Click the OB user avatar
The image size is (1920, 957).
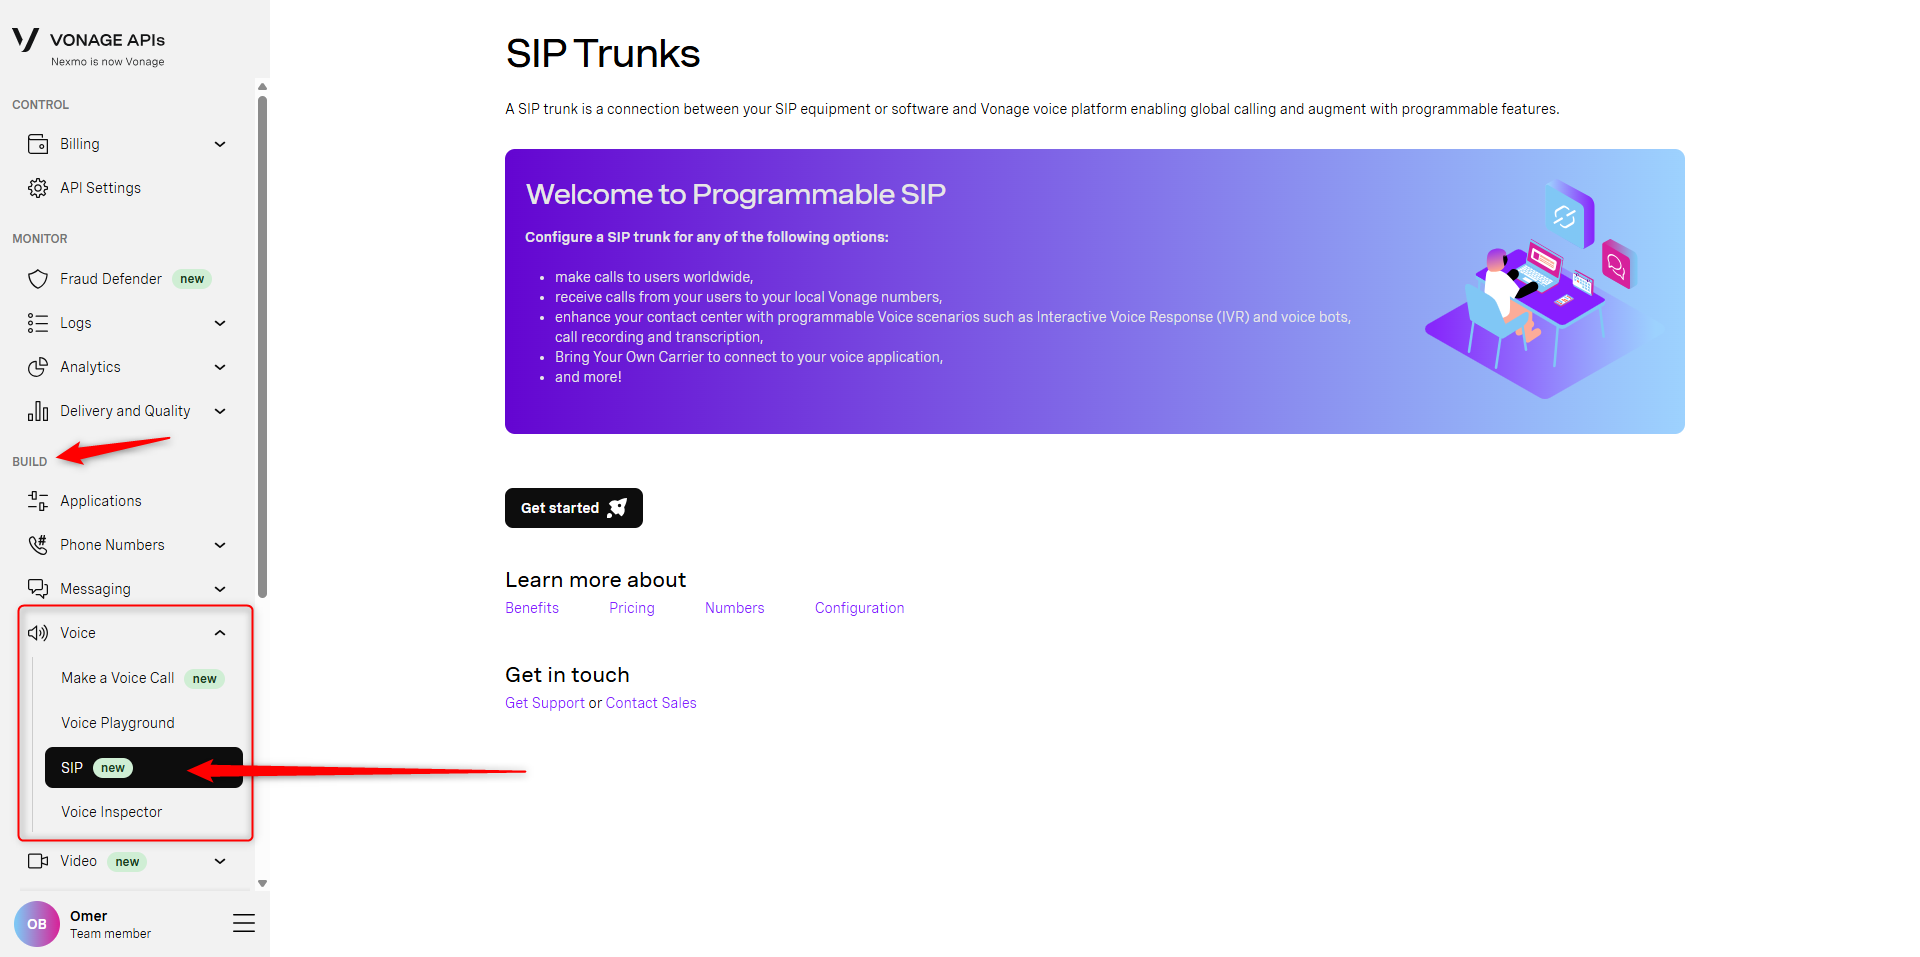(x=37, y=924)
